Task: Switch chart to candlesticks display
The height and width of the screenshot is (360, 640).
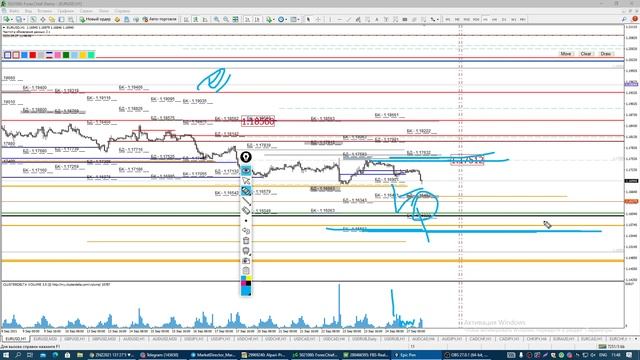Action: point(196,19)
